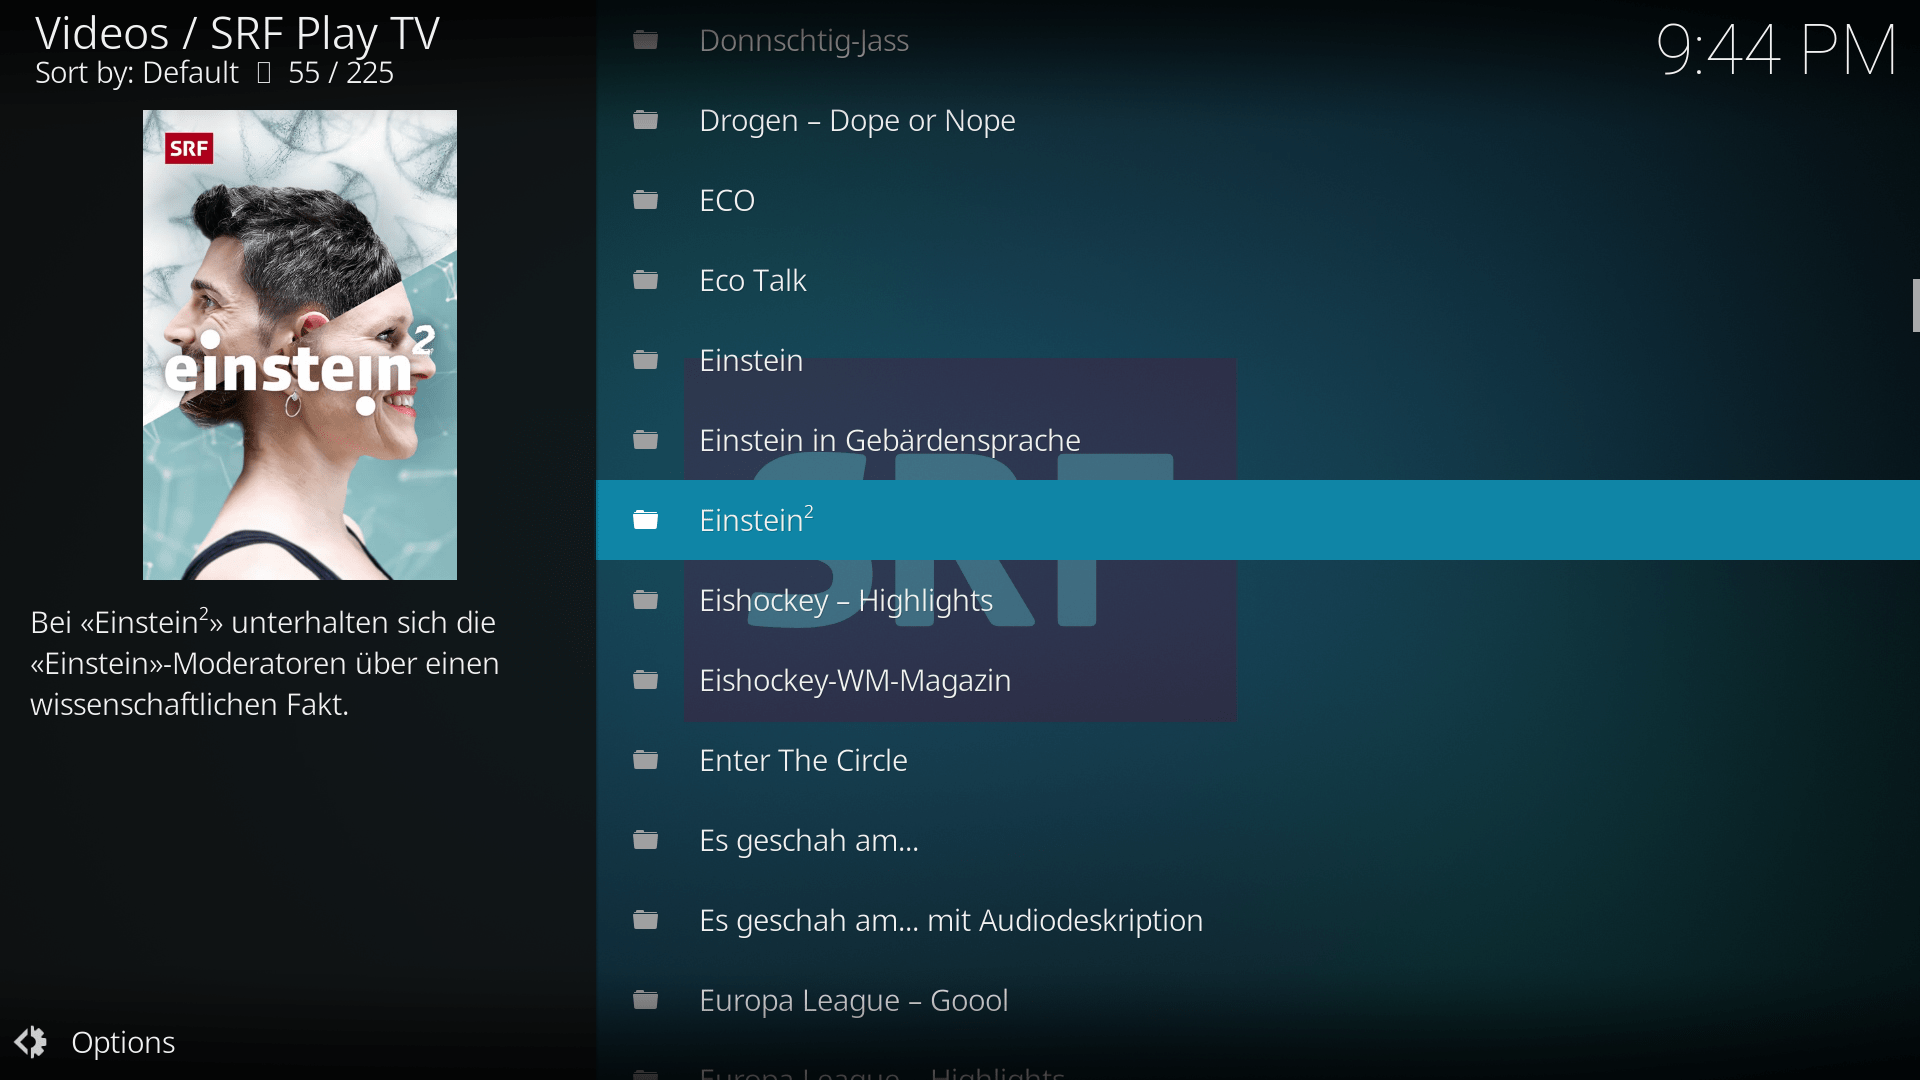Scroll down the content list

pyautogui.click(x=1915, y=791)
